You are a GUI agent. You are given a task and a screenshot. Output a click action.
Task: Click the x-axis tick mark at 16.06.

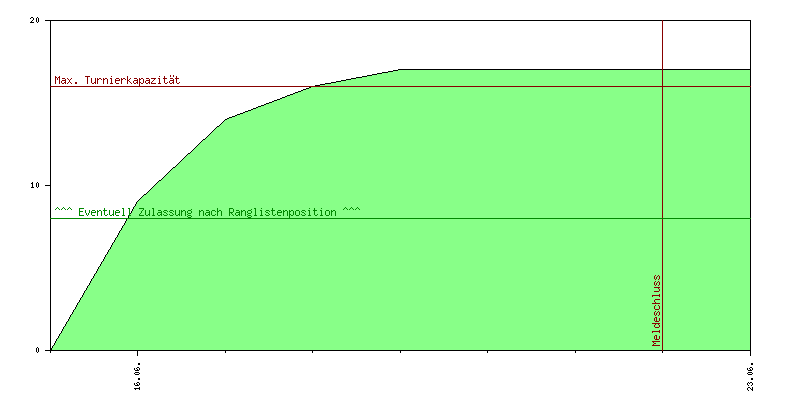click(138, 353)
